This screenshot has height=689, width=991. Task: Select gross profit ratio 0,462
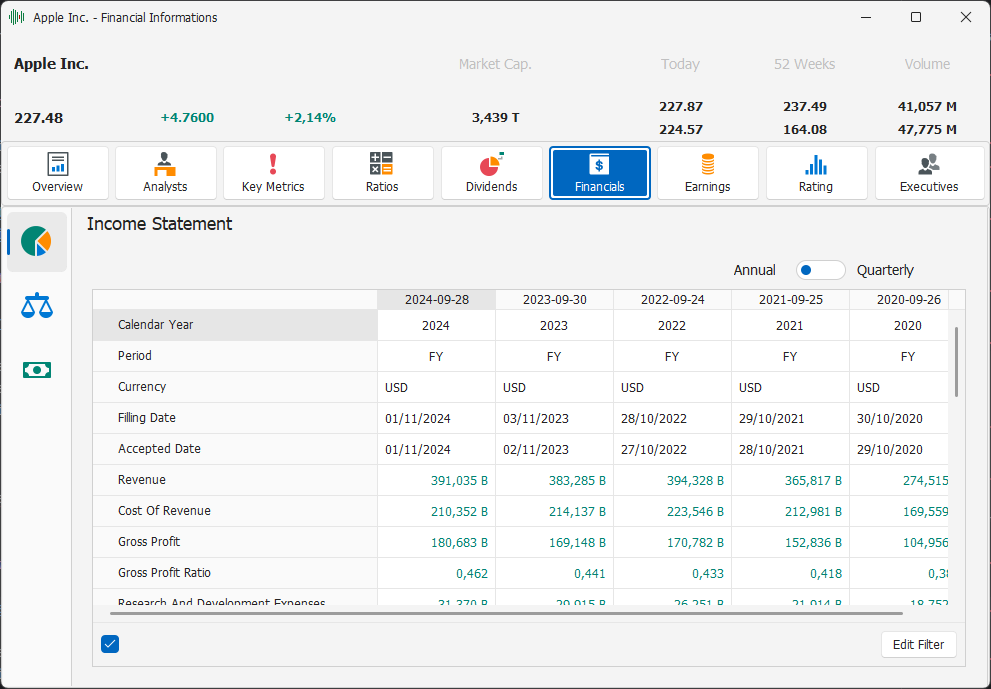[x=472, y=574]
